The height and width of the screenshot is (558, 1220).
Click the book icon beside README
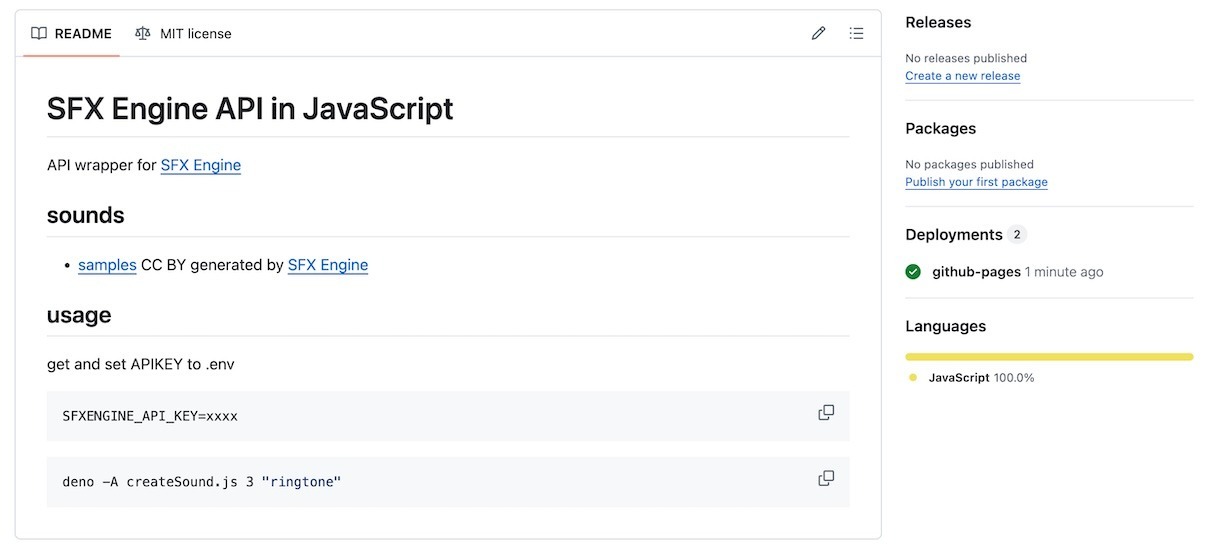(39, 33)
